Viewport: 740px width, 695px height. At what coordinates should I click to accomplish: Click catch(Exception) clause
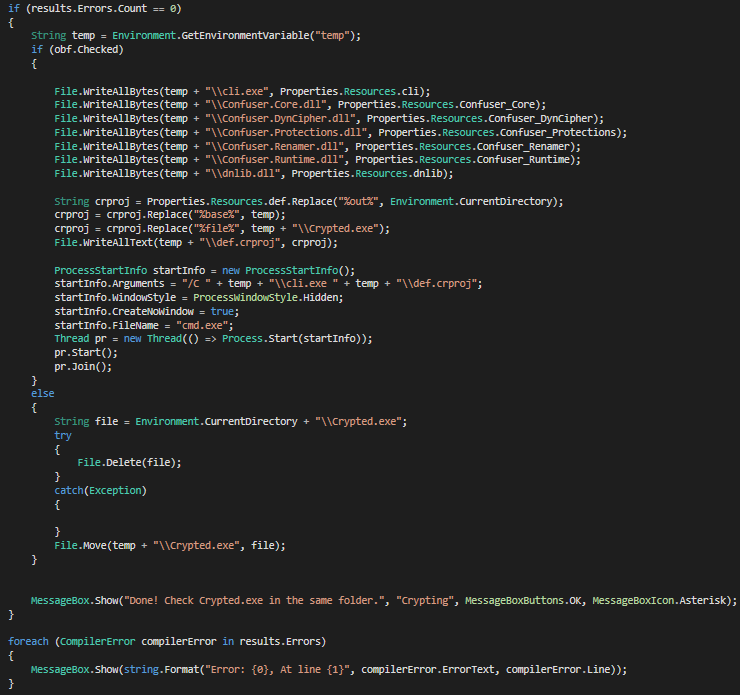point(99,490)
